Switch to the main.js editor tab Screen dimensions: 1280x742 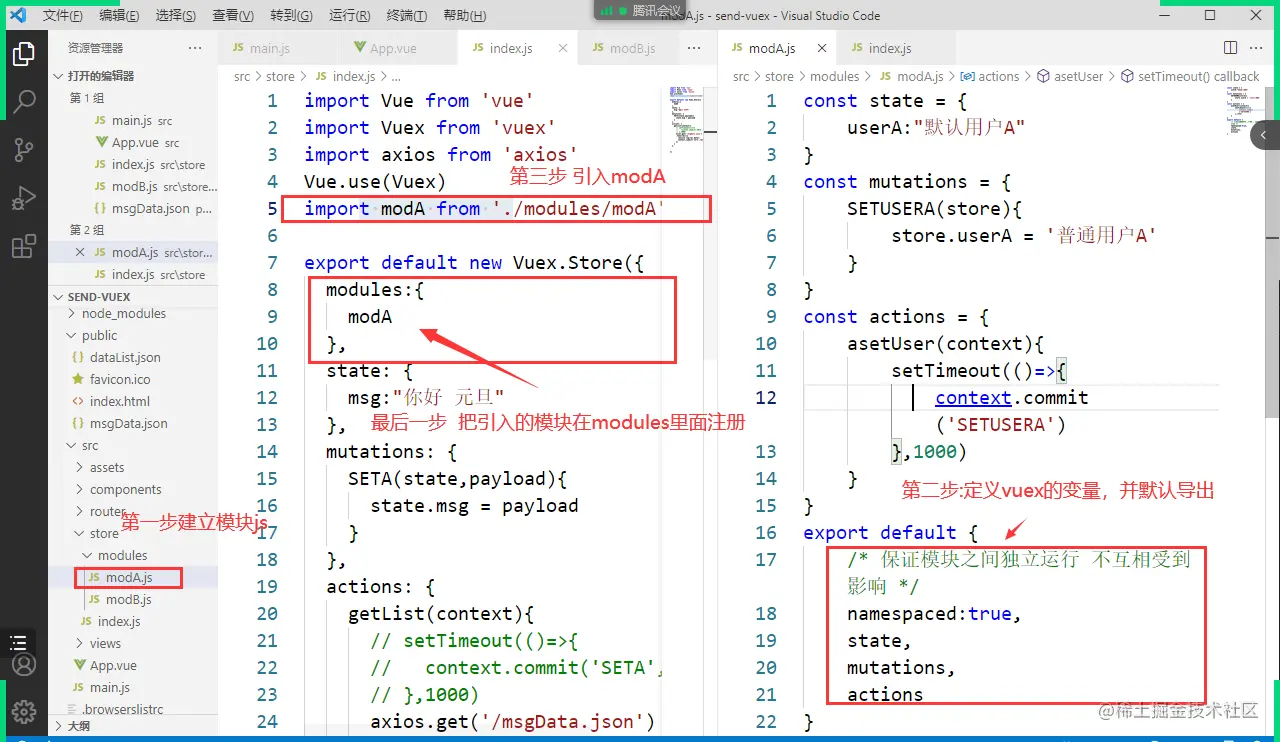coord(269,48)
